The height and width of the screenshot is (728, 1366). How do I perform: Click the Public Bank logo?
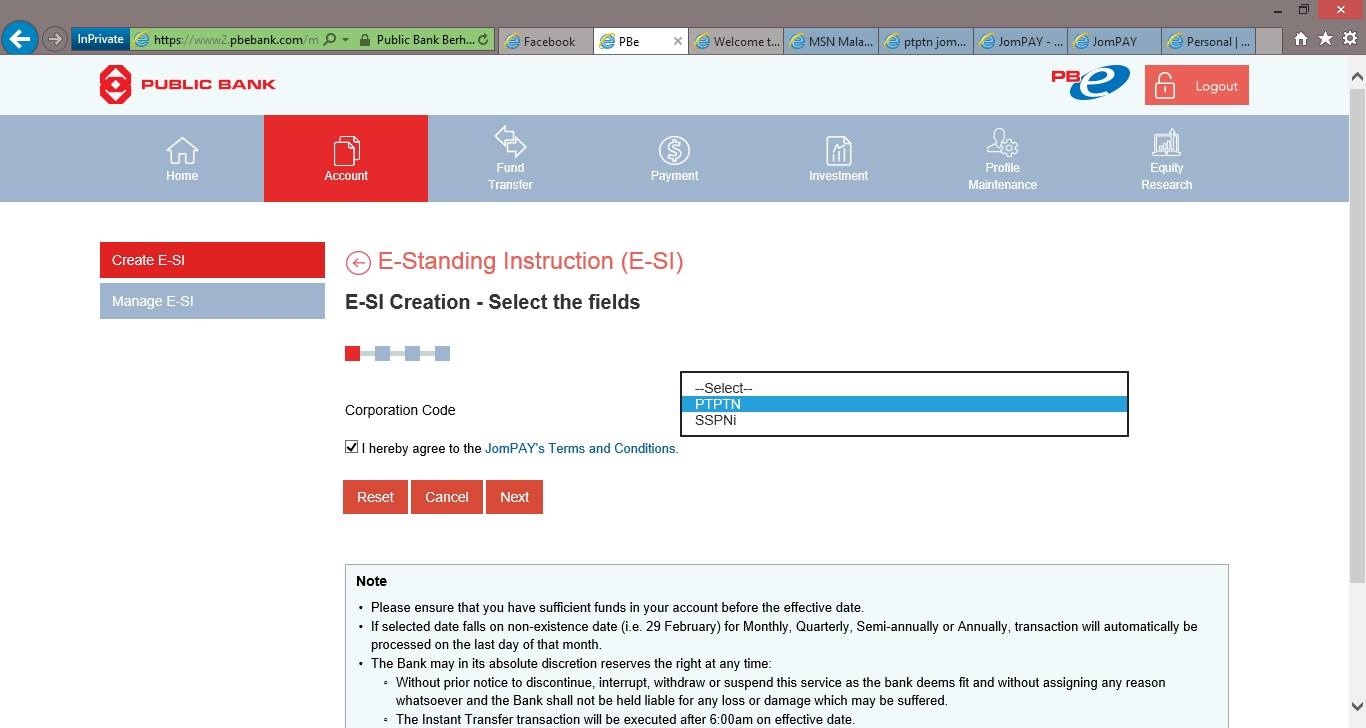pos(187,85)
